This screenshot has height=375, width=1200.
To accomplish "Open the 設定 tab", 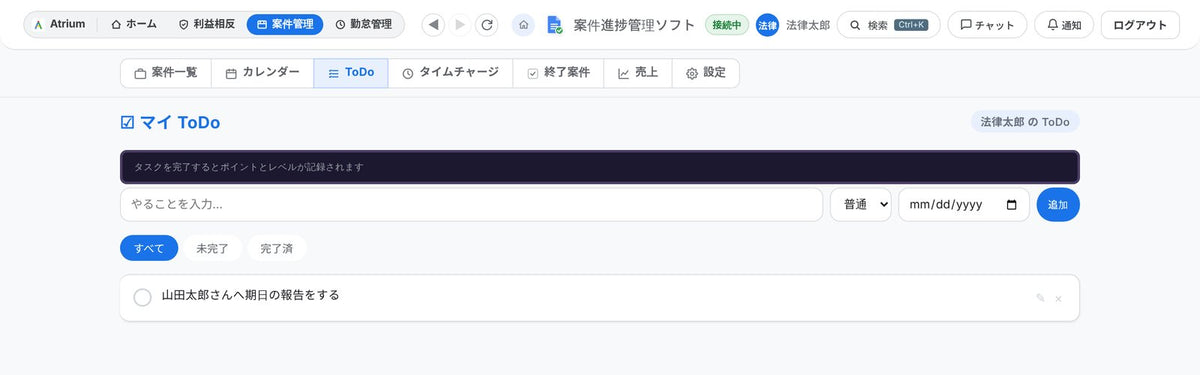I will (x=706, y=73).
